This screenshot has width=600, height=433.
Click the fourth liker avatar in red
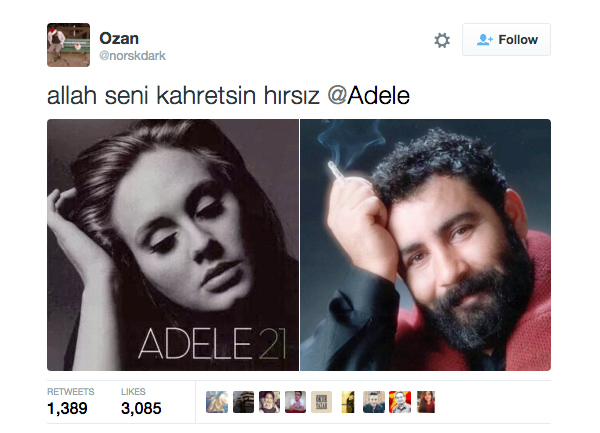(295, 402)
